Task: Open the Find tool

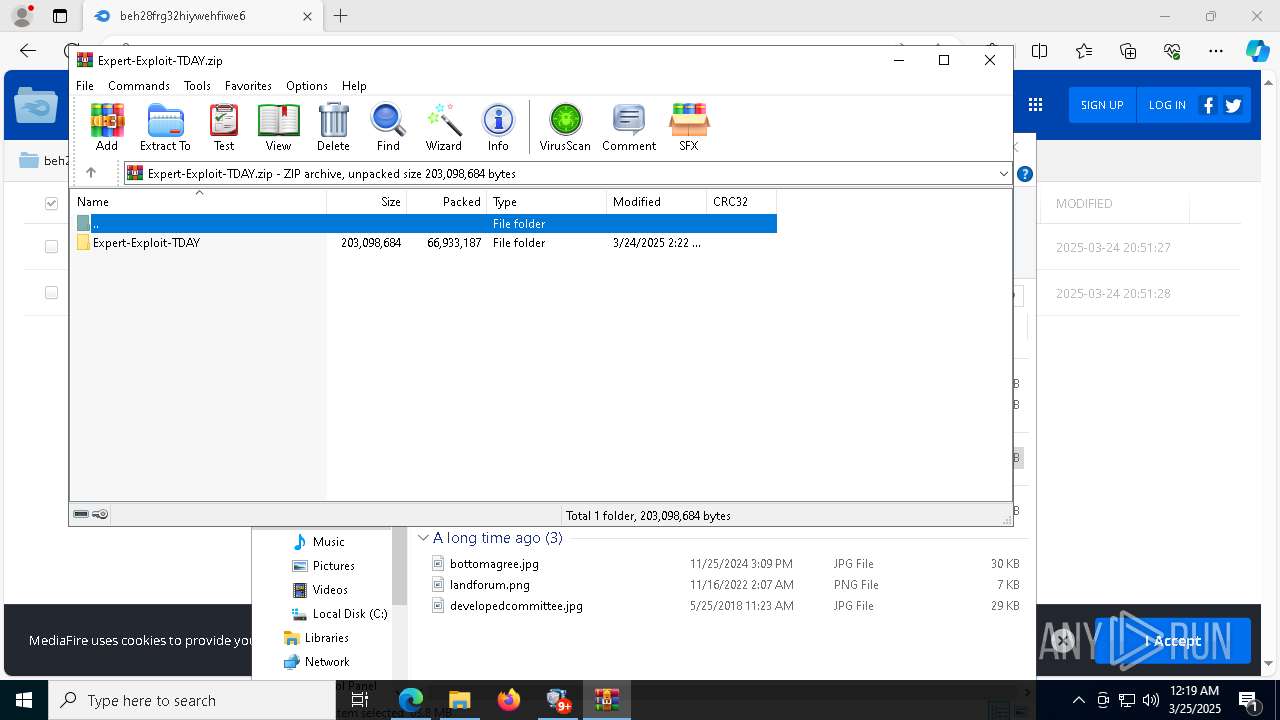Action: coord(388,127)
